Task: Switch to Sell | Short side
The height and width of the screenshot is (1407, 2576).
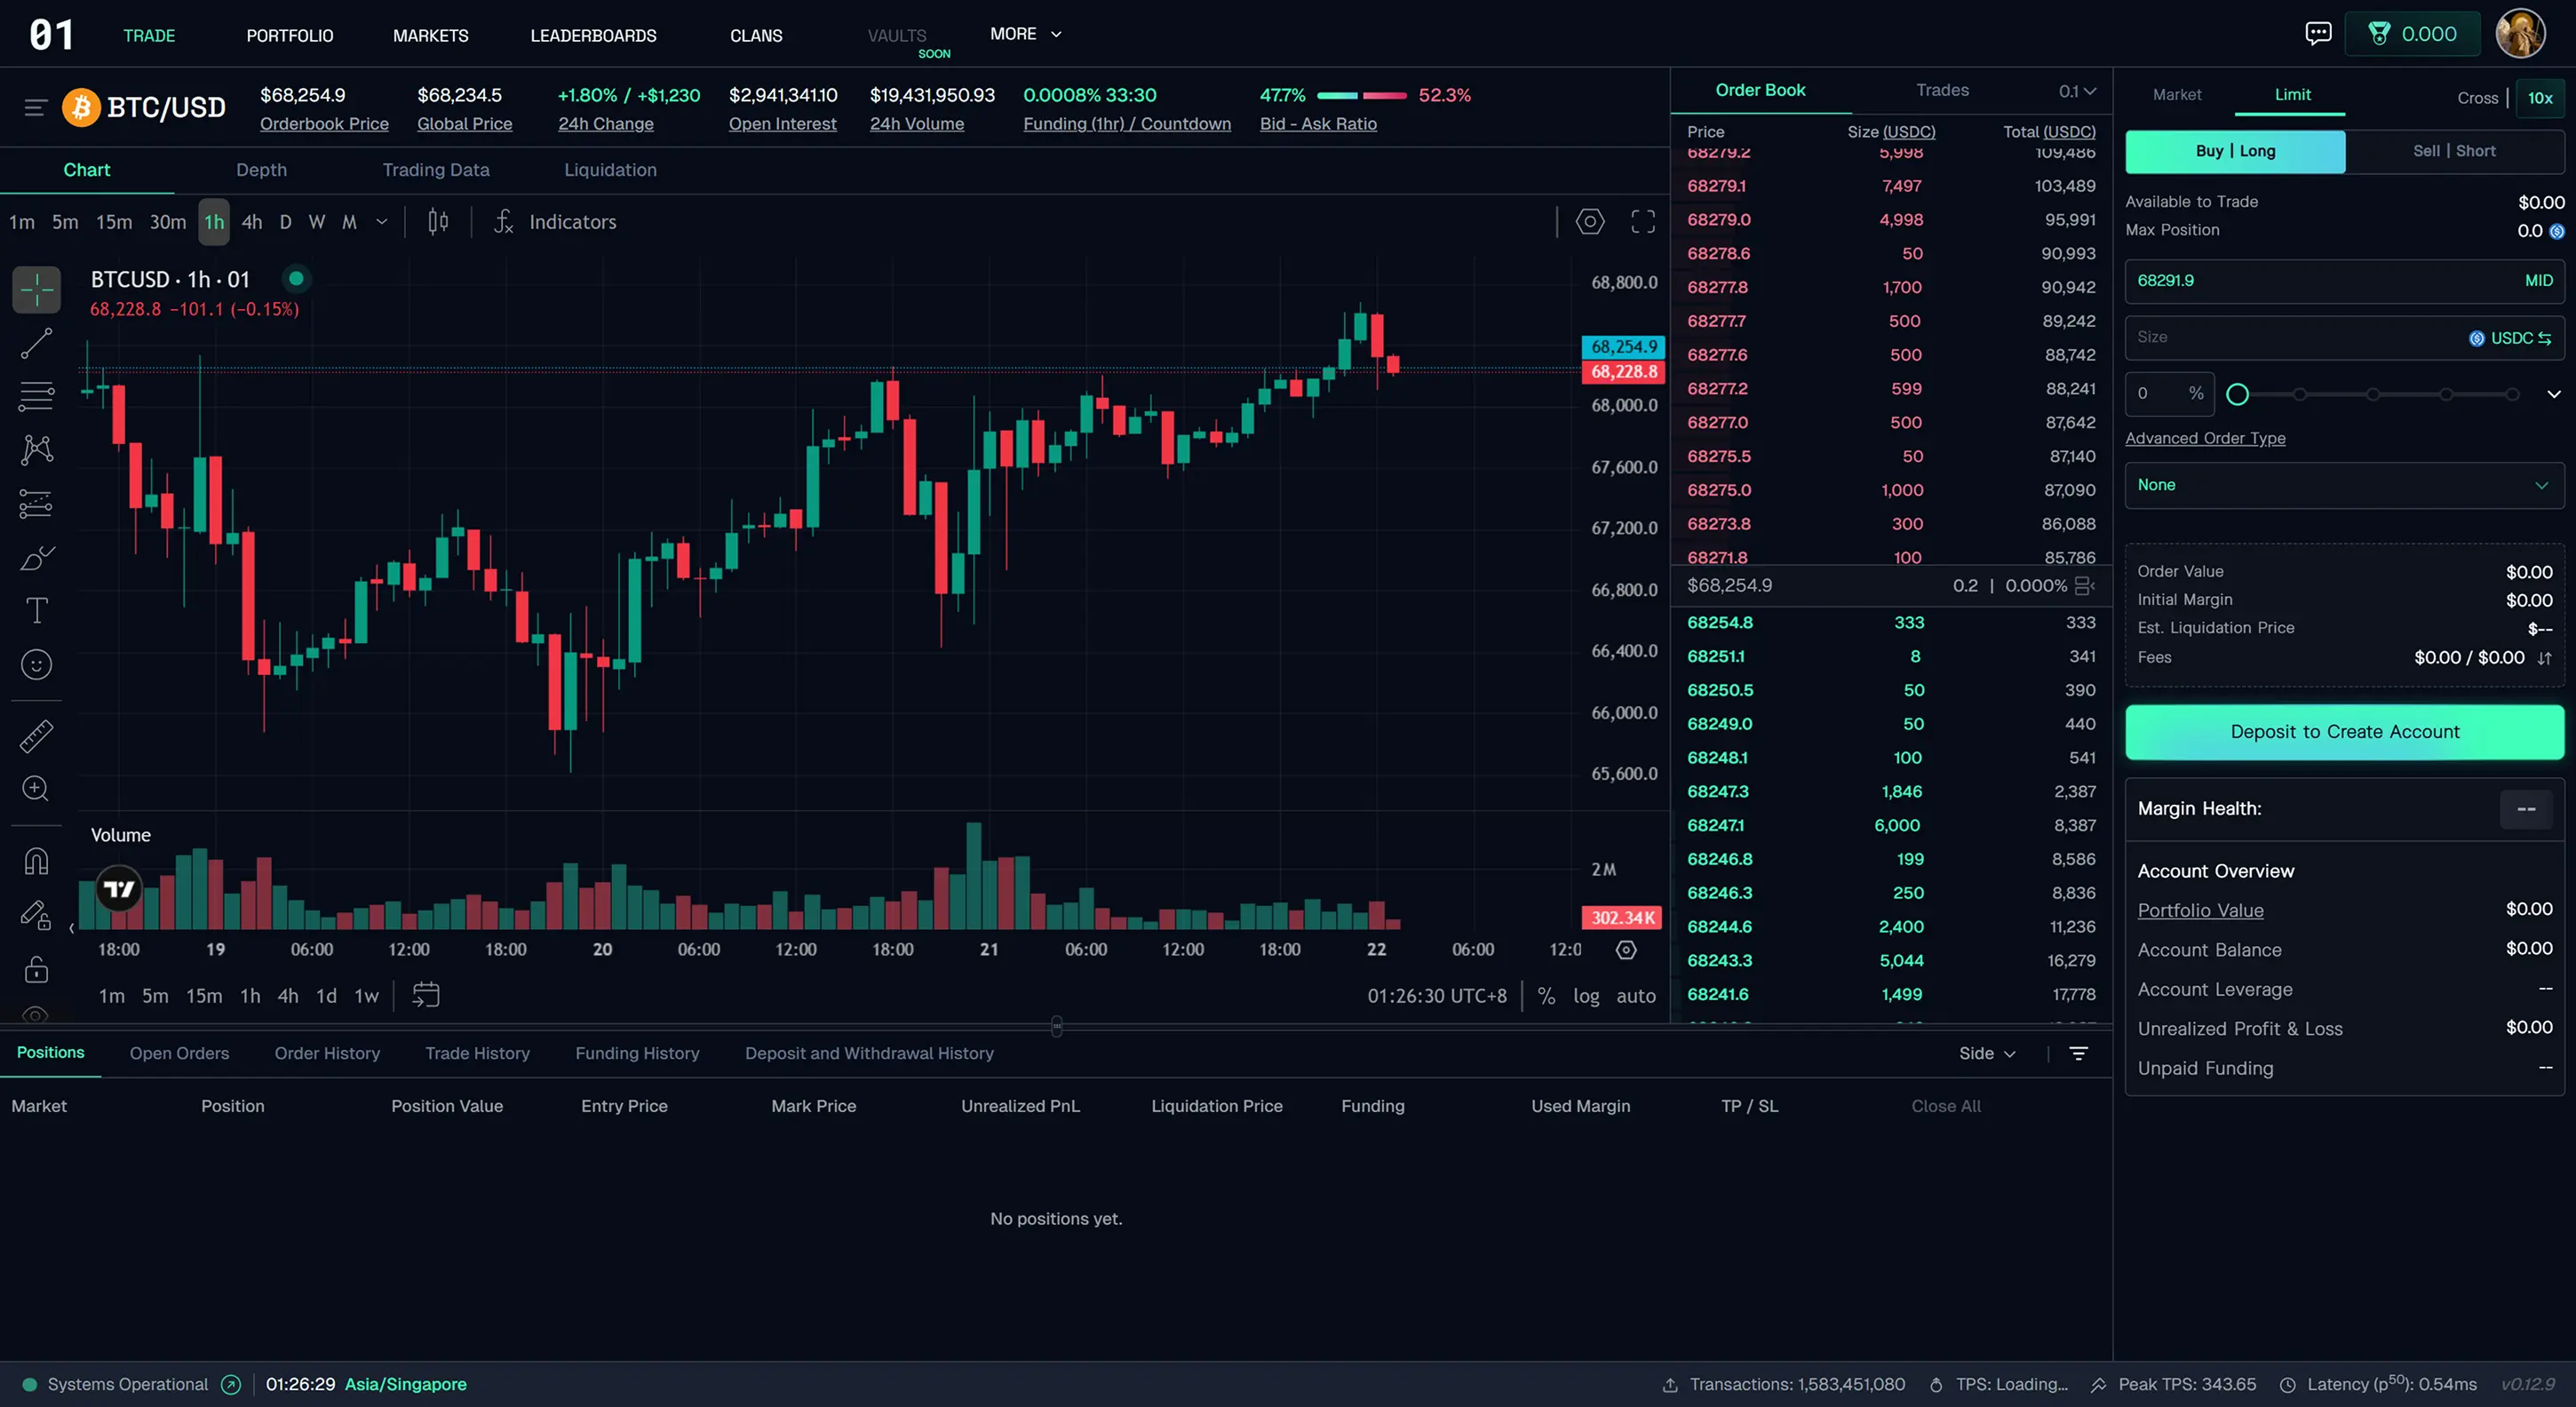Action: pos(2453,151)
